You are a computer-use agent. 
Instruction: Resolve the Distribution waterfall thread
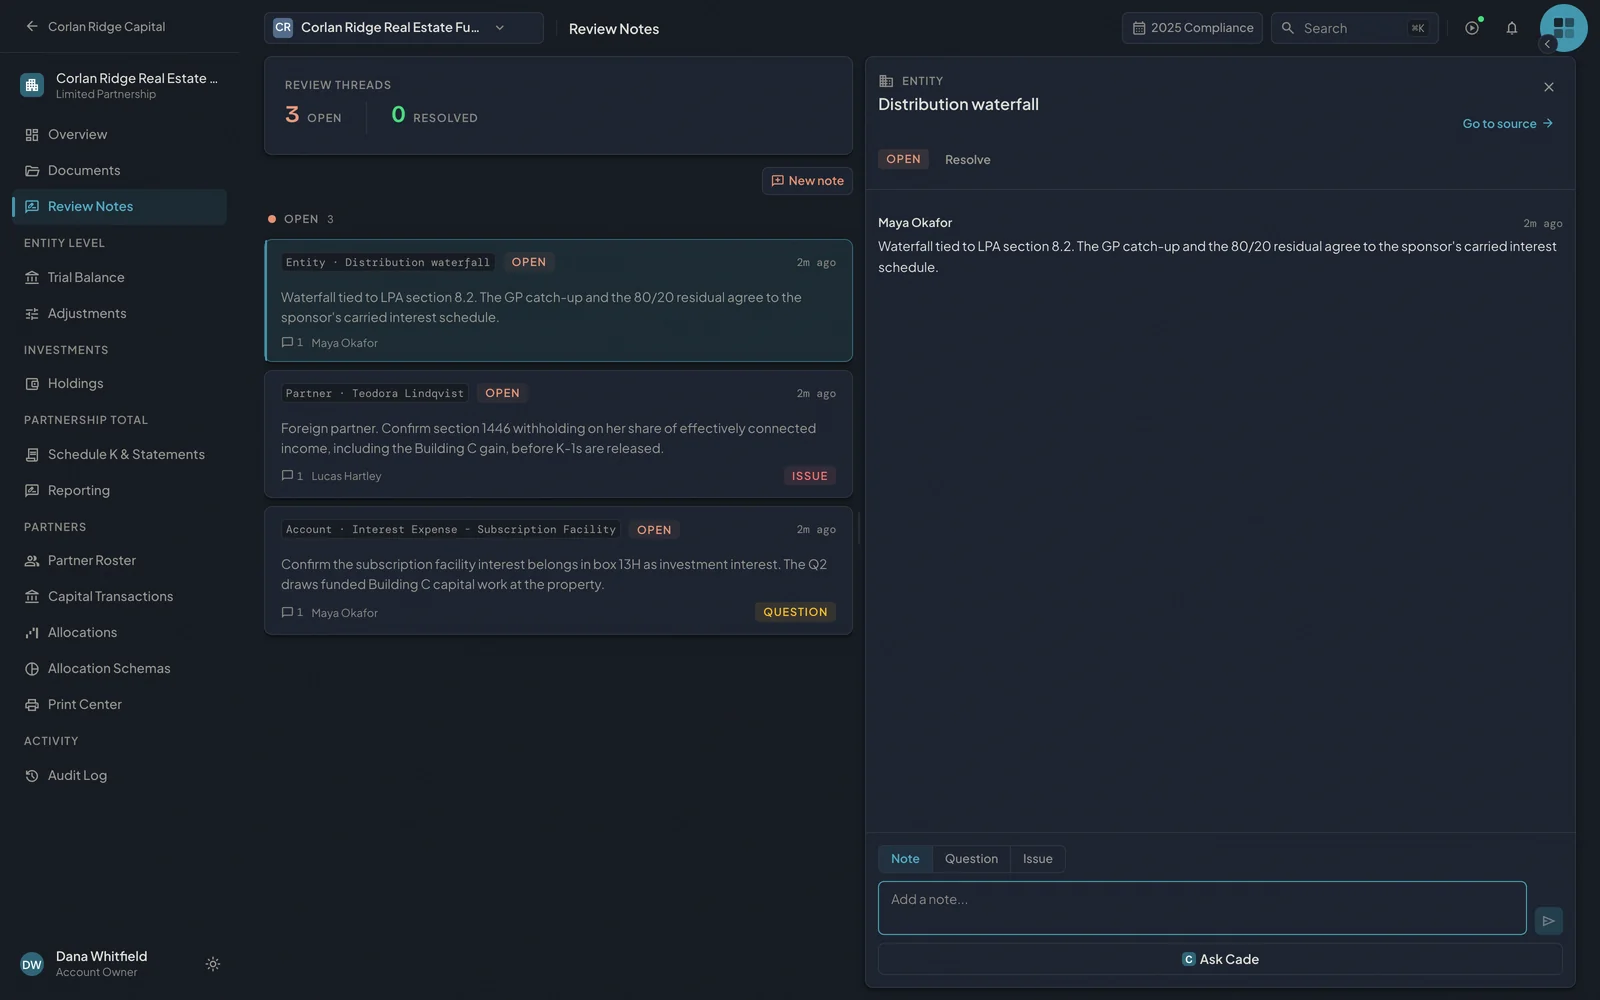[x=967, y=160]
